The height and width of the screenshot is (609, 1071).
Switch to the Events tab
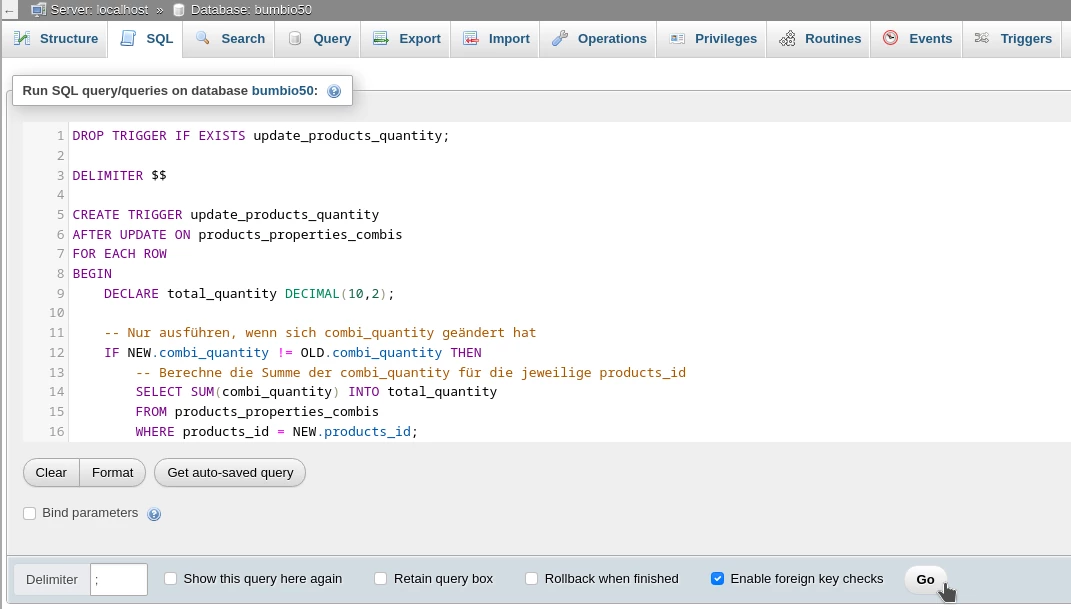point(917,39)
